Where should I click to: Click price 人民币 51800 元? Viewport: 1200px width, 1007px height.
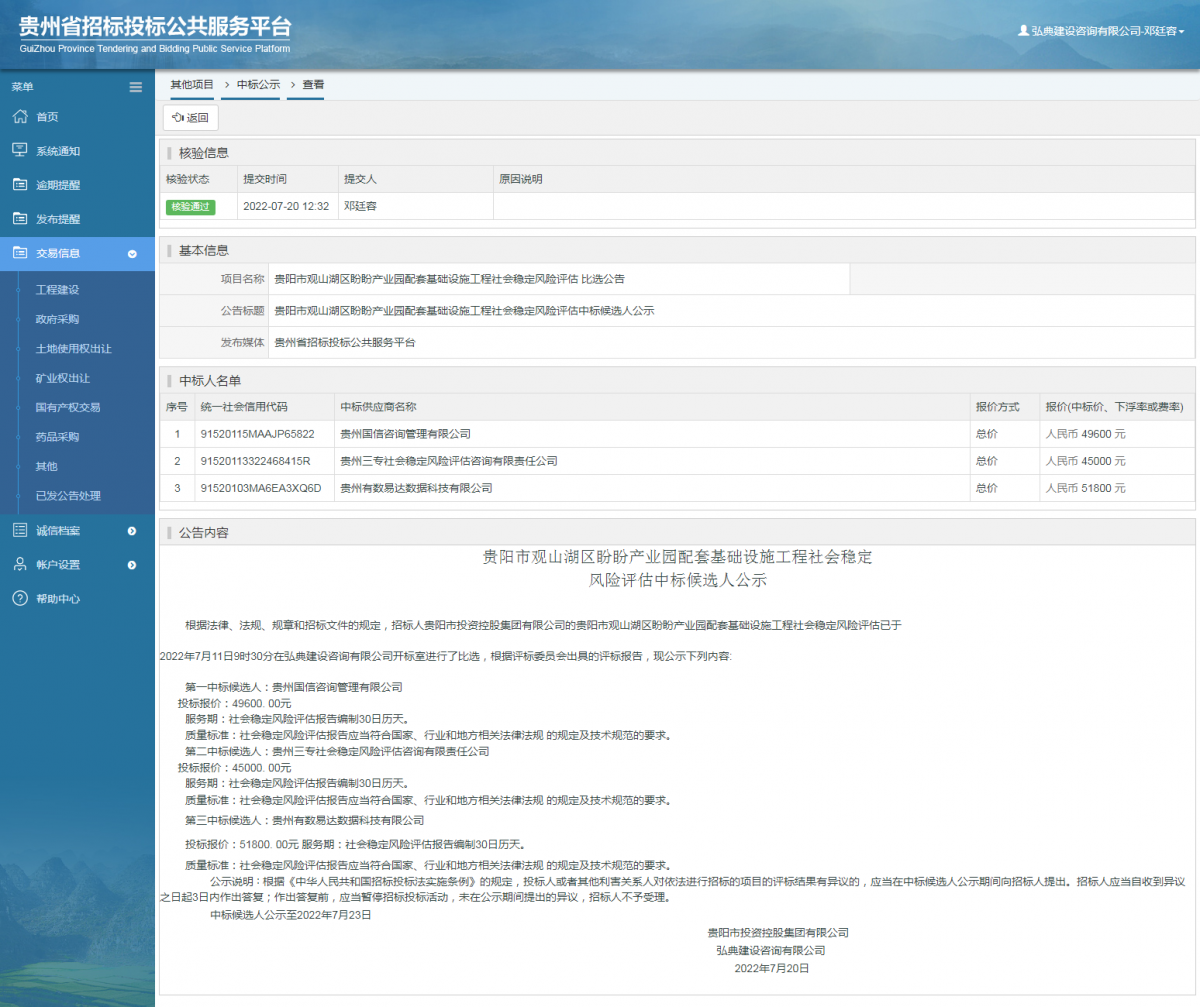click(1085, 488)
